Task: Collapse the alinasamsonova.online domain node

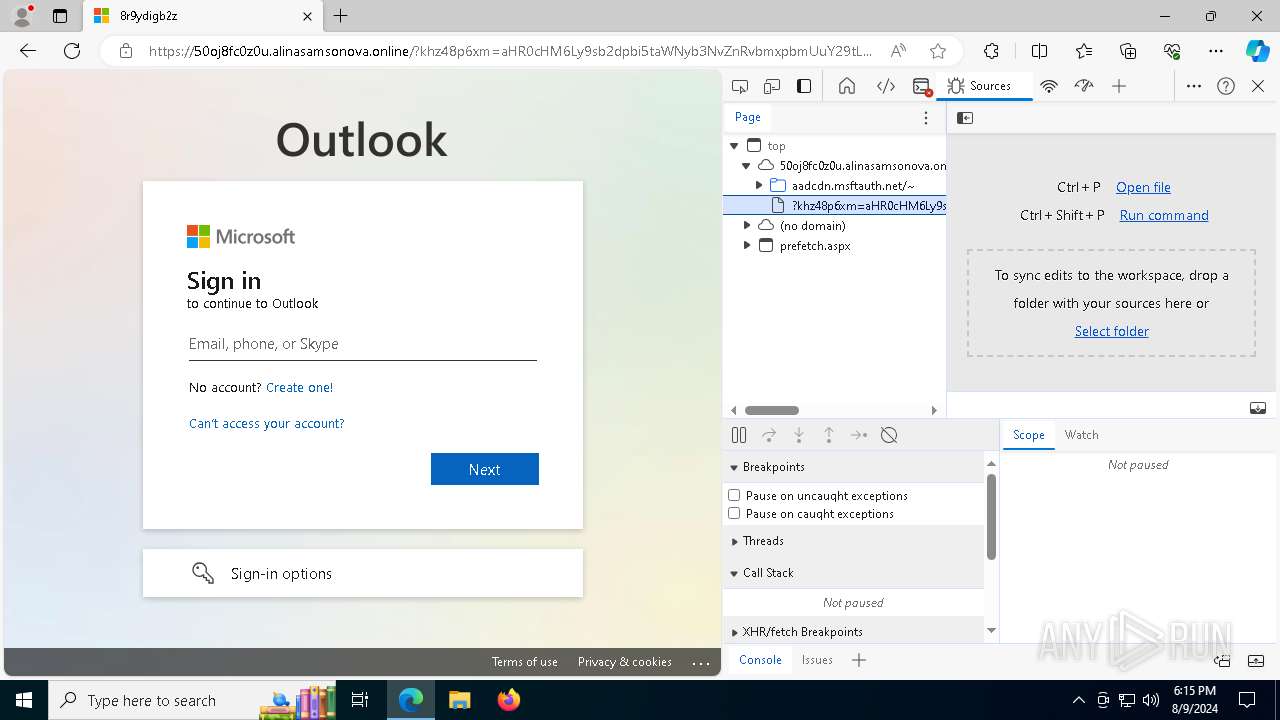Action: (x=746, y=166)
